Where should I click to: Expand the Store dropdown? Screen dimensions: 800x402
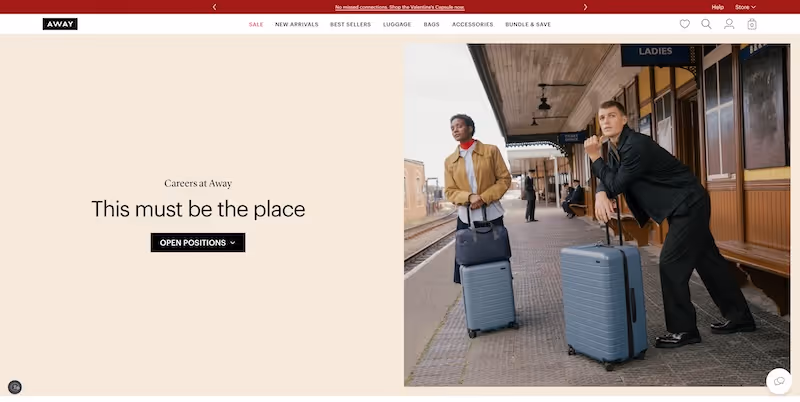point(745,7)
